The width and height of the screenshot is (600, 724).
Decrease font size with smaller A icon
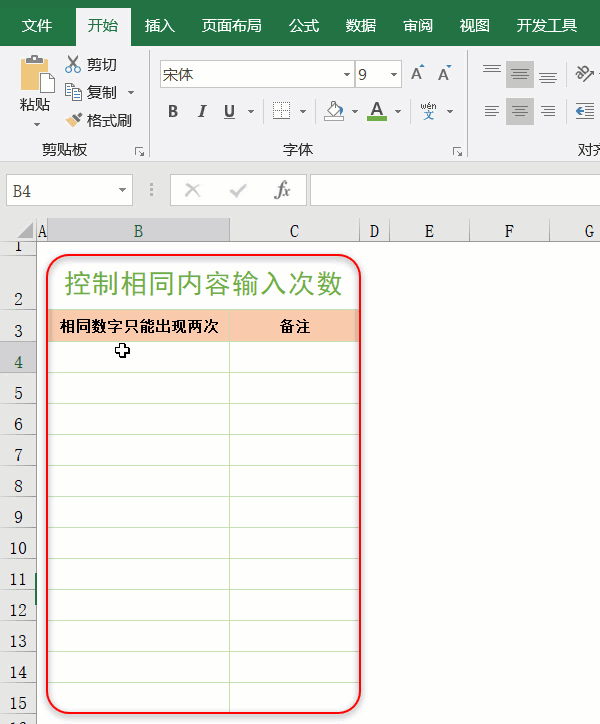click(444, 73)
